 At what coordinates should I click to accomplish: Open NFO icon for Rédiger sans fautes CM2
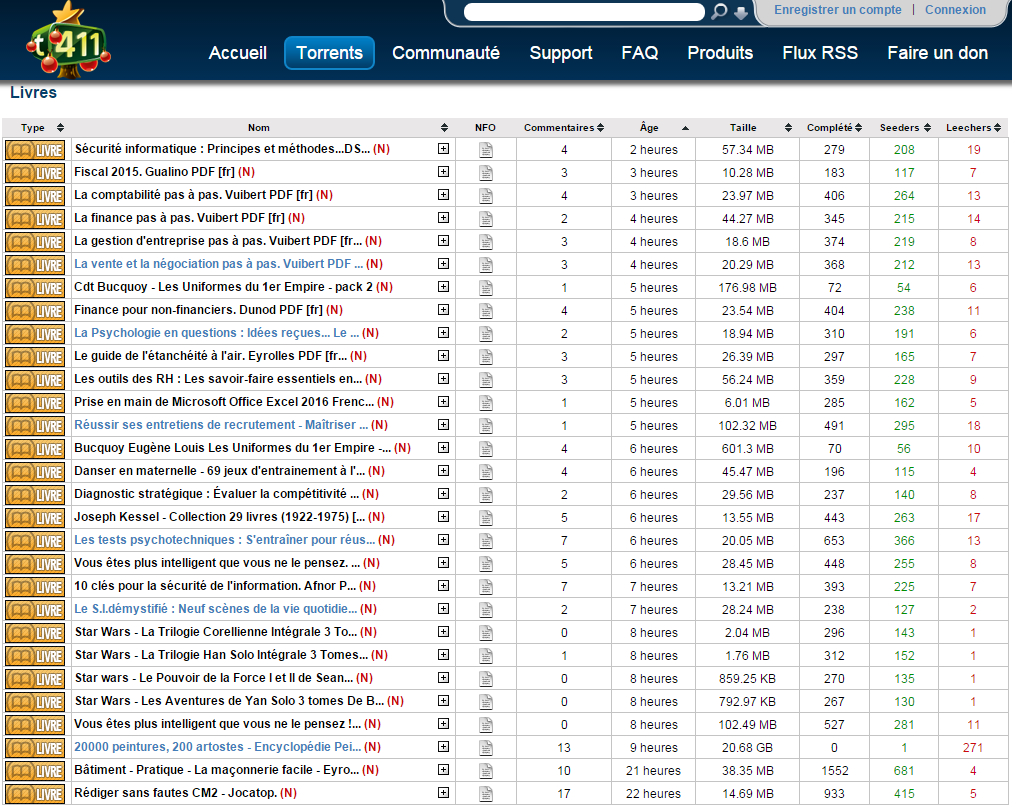tap(486, 794)
